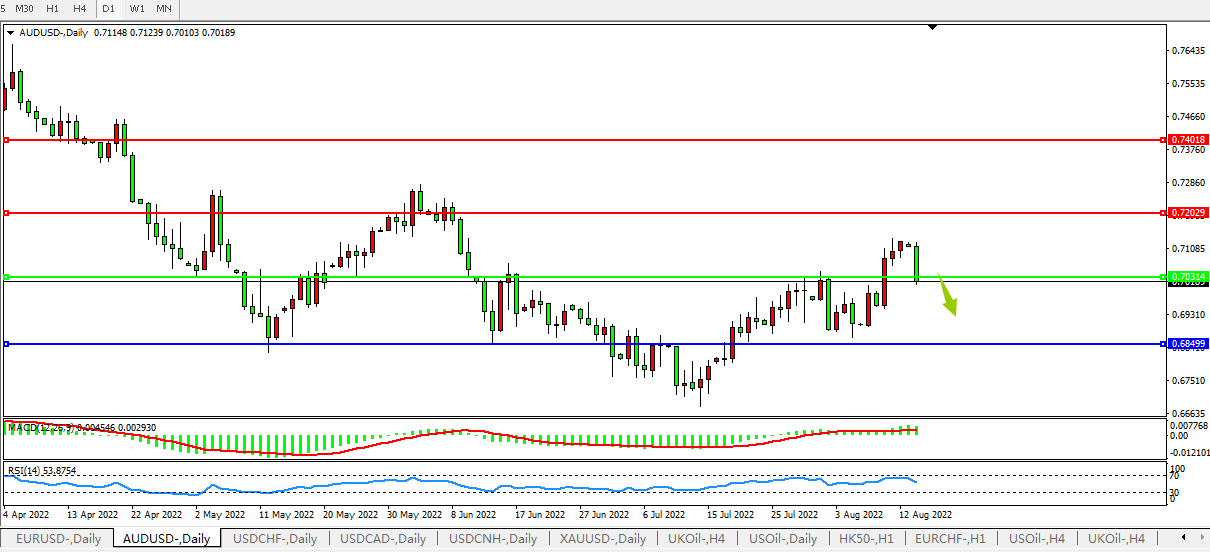Click the blue 0.68499 price level tag
The height and width of the screenshot is (552, 1210).
[x=1187, y=344]
